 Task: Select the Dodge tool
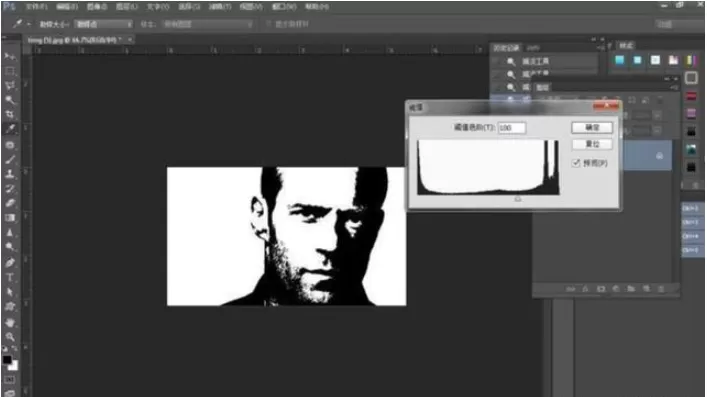tap(9, 247)
